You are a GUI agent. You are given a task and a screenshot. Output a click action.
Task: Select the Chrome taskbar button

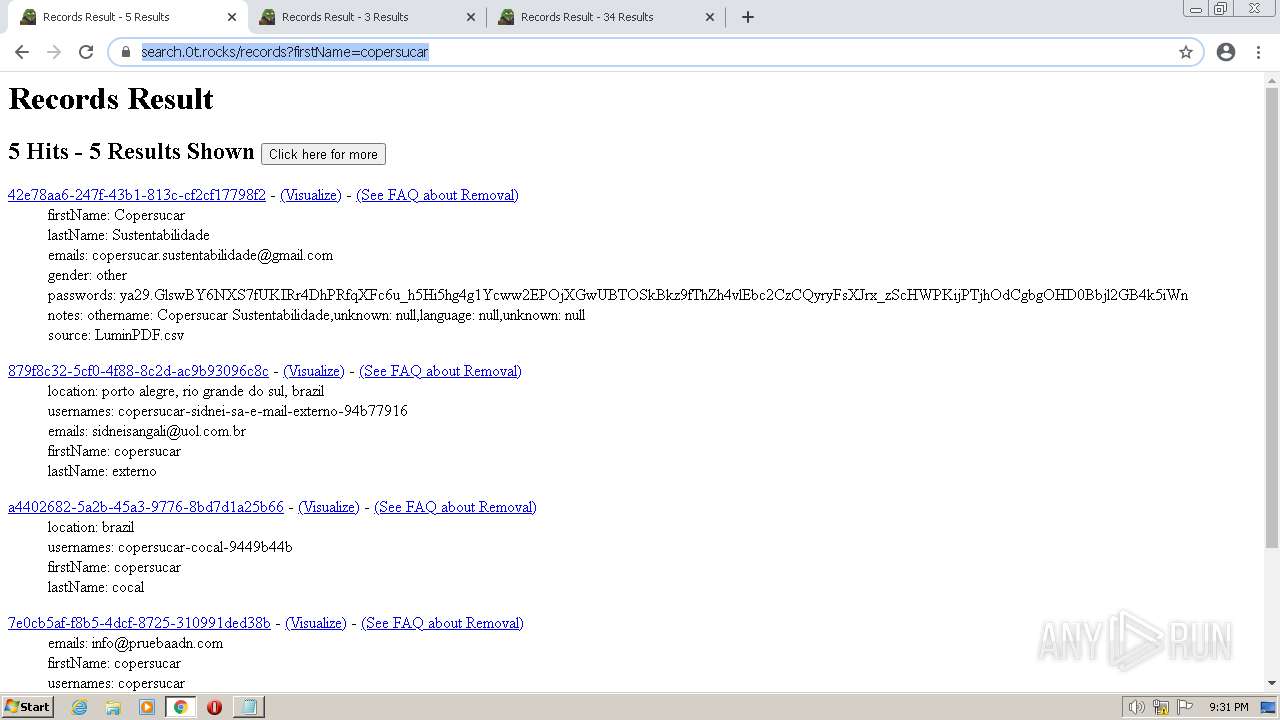(x=180, y=707)
